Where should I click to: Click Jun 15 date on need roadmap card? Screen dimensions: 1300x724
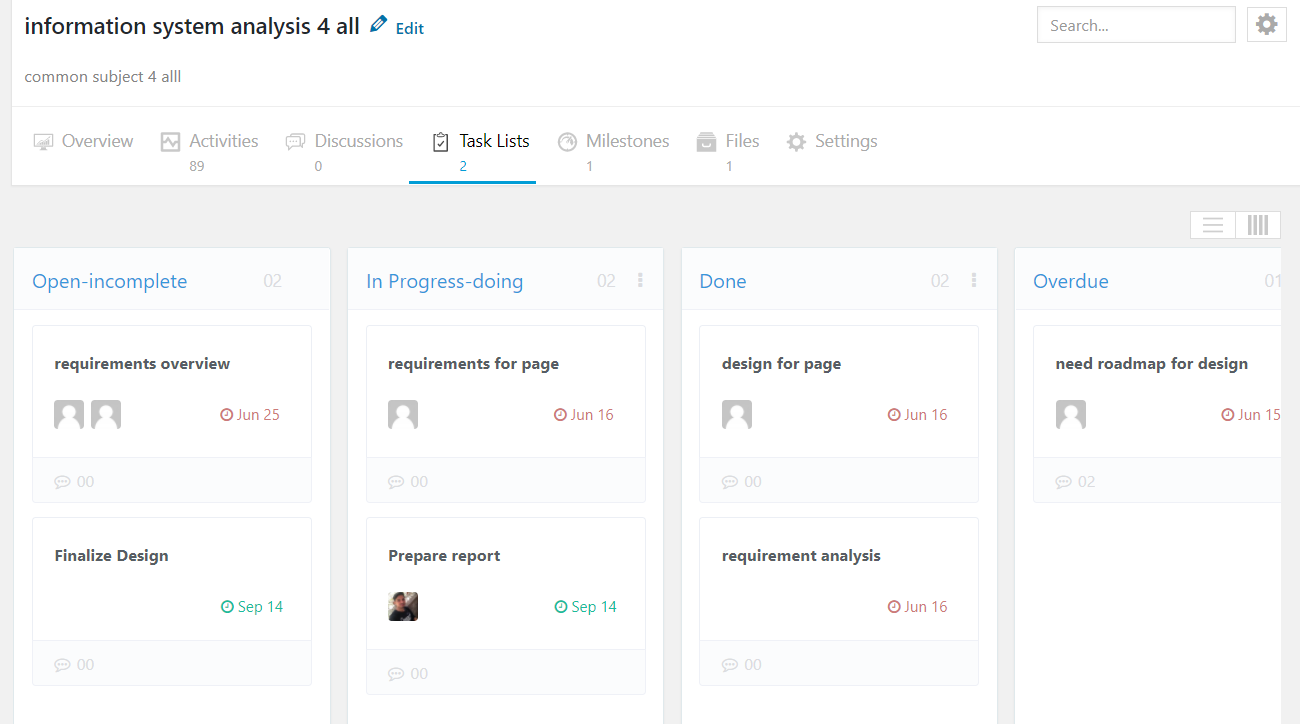(x=1259, y=415)
